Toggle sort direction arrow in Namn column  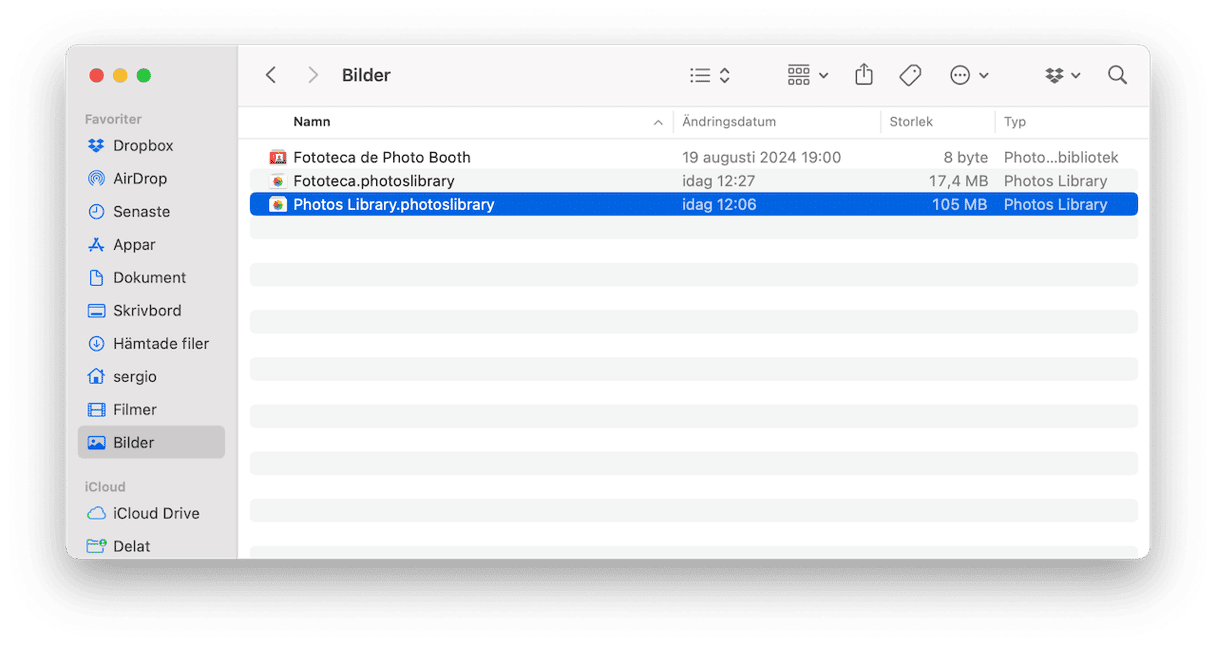click(658, 123)
